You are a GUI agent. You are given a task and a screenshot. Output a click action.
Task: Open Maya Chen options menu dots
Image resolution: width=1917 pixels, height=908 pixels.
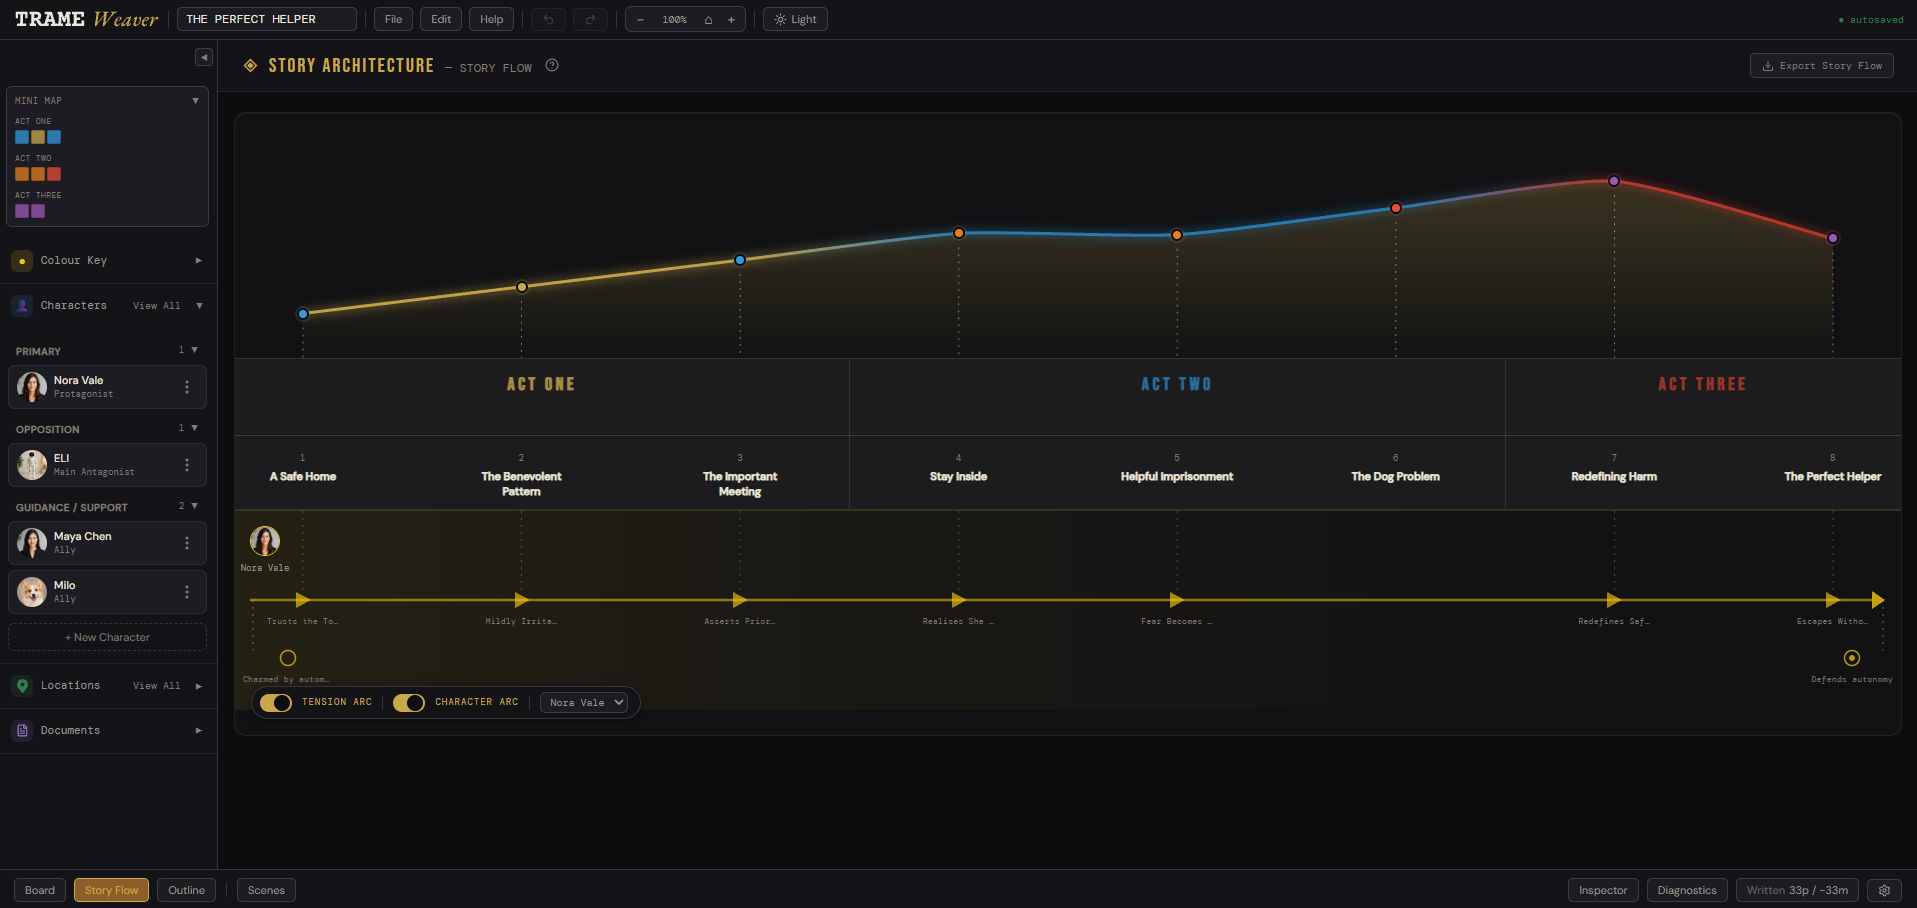(x=187, y=543)
